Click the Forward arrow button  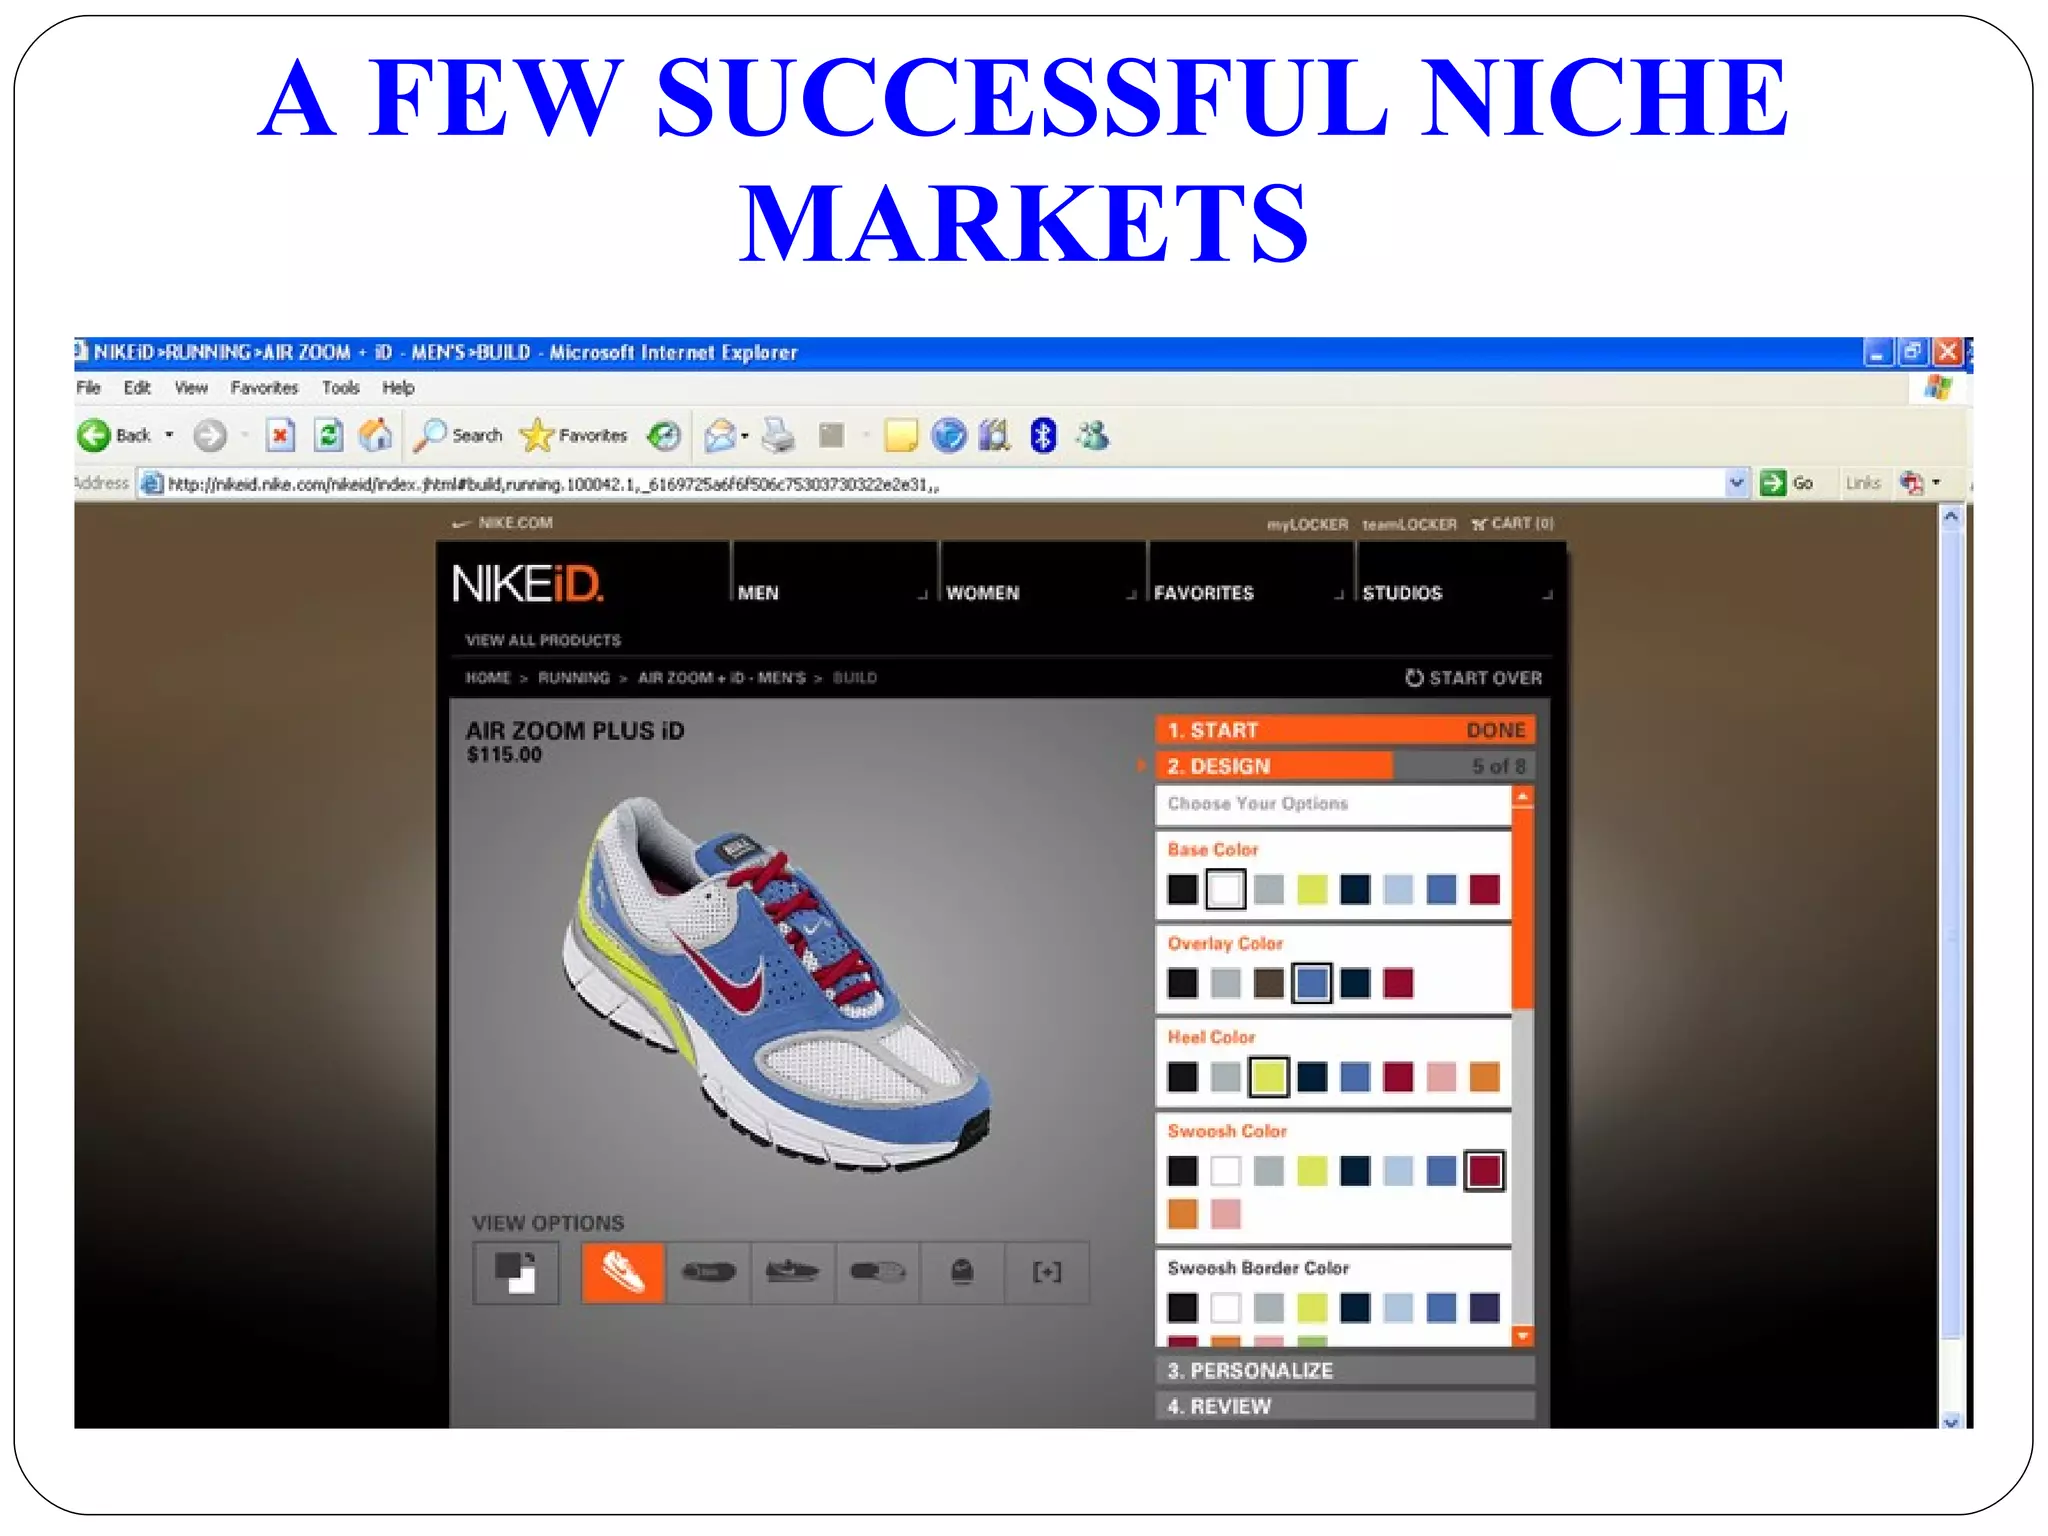[210, 436]
